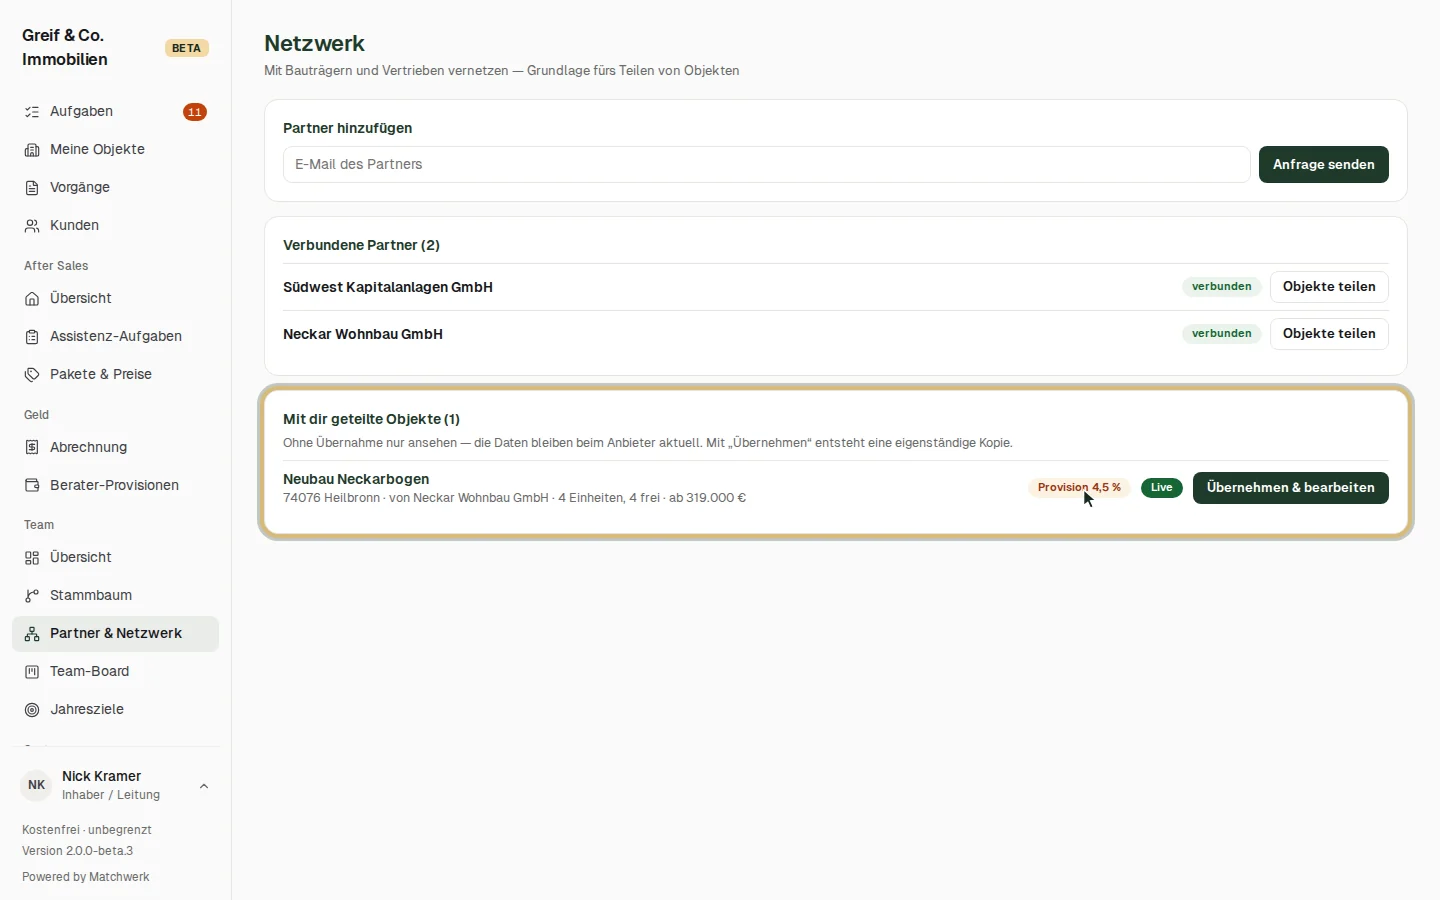
Task: Select the Neubau Neckarbogen title
Action: pos(356,480)
